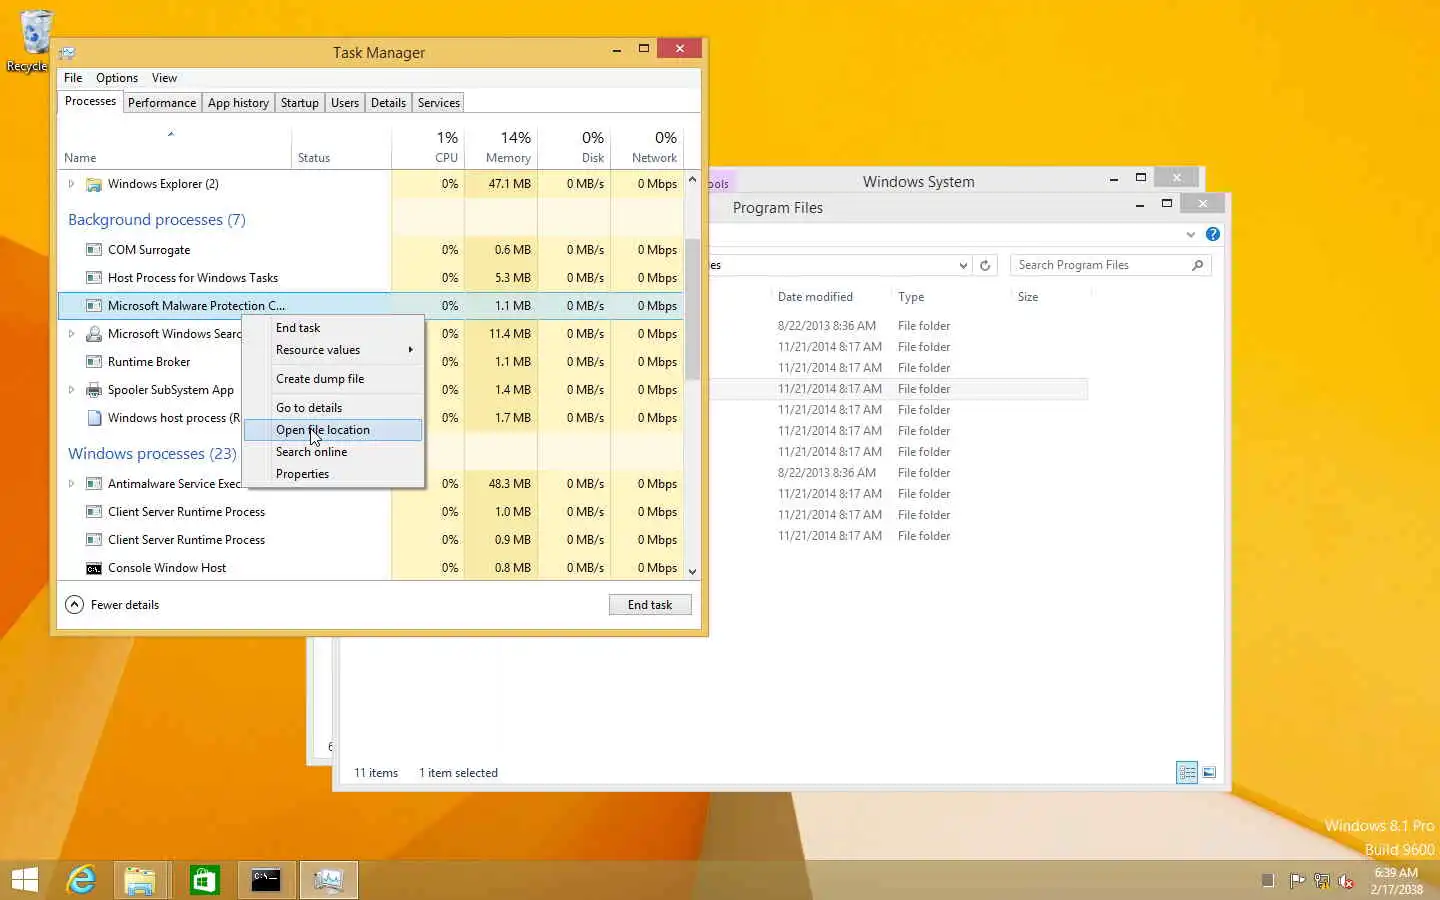The width and height of the screenshot is (1440, 900).
Task: Switch Program Files to details view
Action: (1187, 772)
